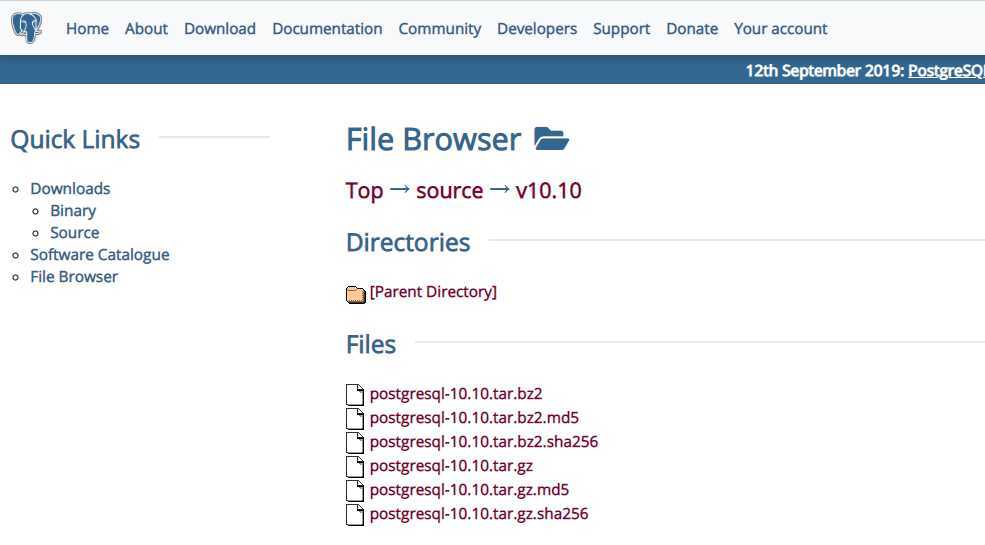Open the Download menu item
The height and width of the screenshot is (545, 985).
click(220, 29)
